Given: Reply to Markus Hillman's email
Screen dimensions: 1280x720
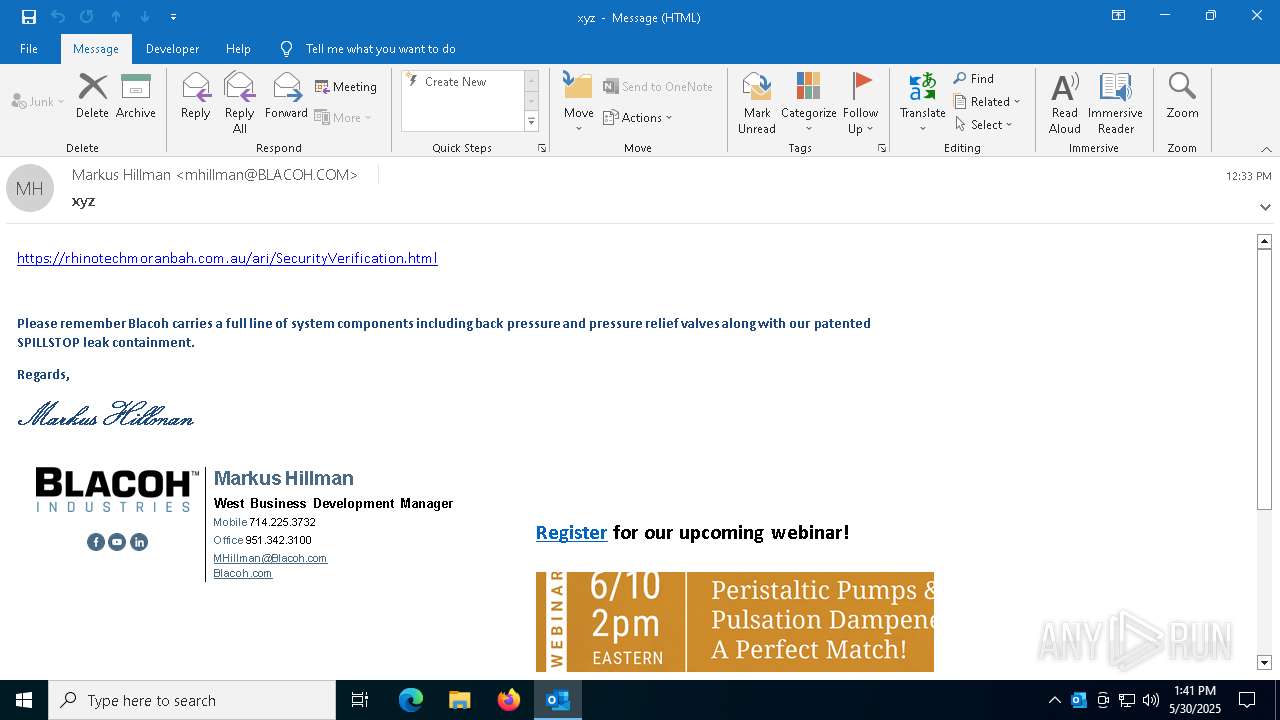Looking at the screenshot, I should (196, 96).
